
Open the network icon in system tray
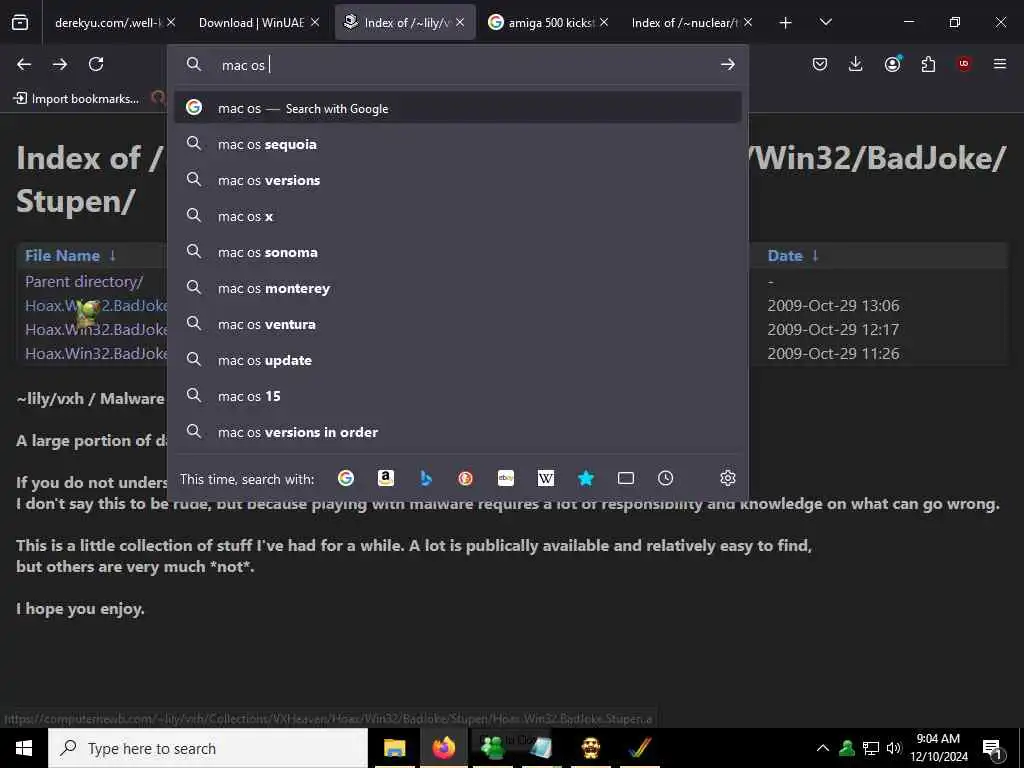[x=871, y=748]
